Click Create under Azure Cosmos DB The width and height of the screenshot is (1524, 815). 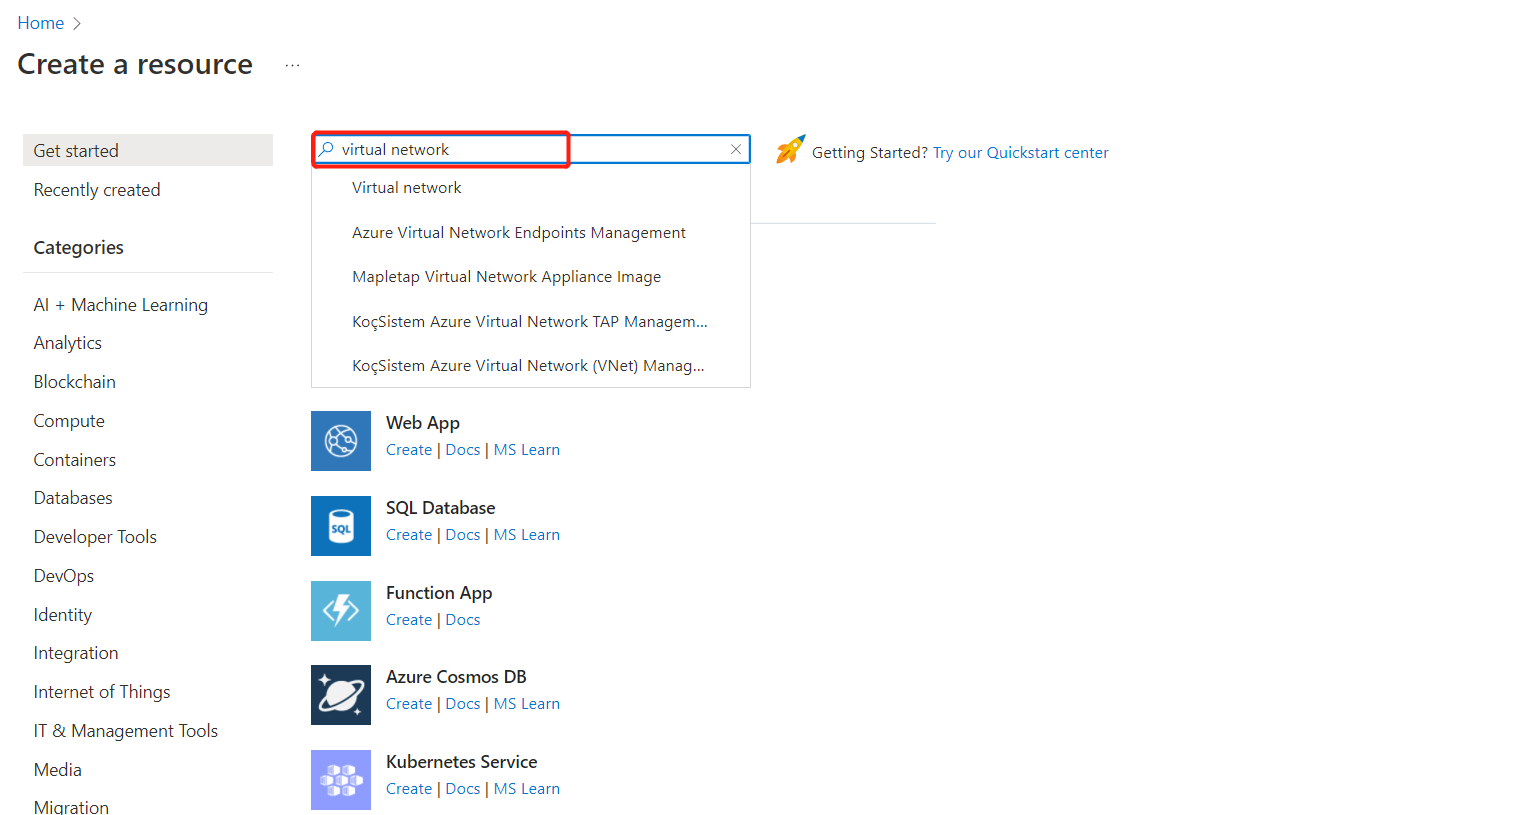[x=409, y=704]
